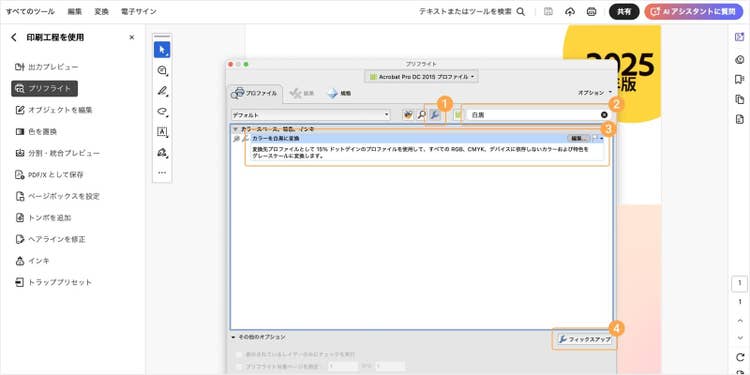This screenshot has height=375, width=750.
Task: Go to previous page up chevron
Action: [x=739, y=321]
